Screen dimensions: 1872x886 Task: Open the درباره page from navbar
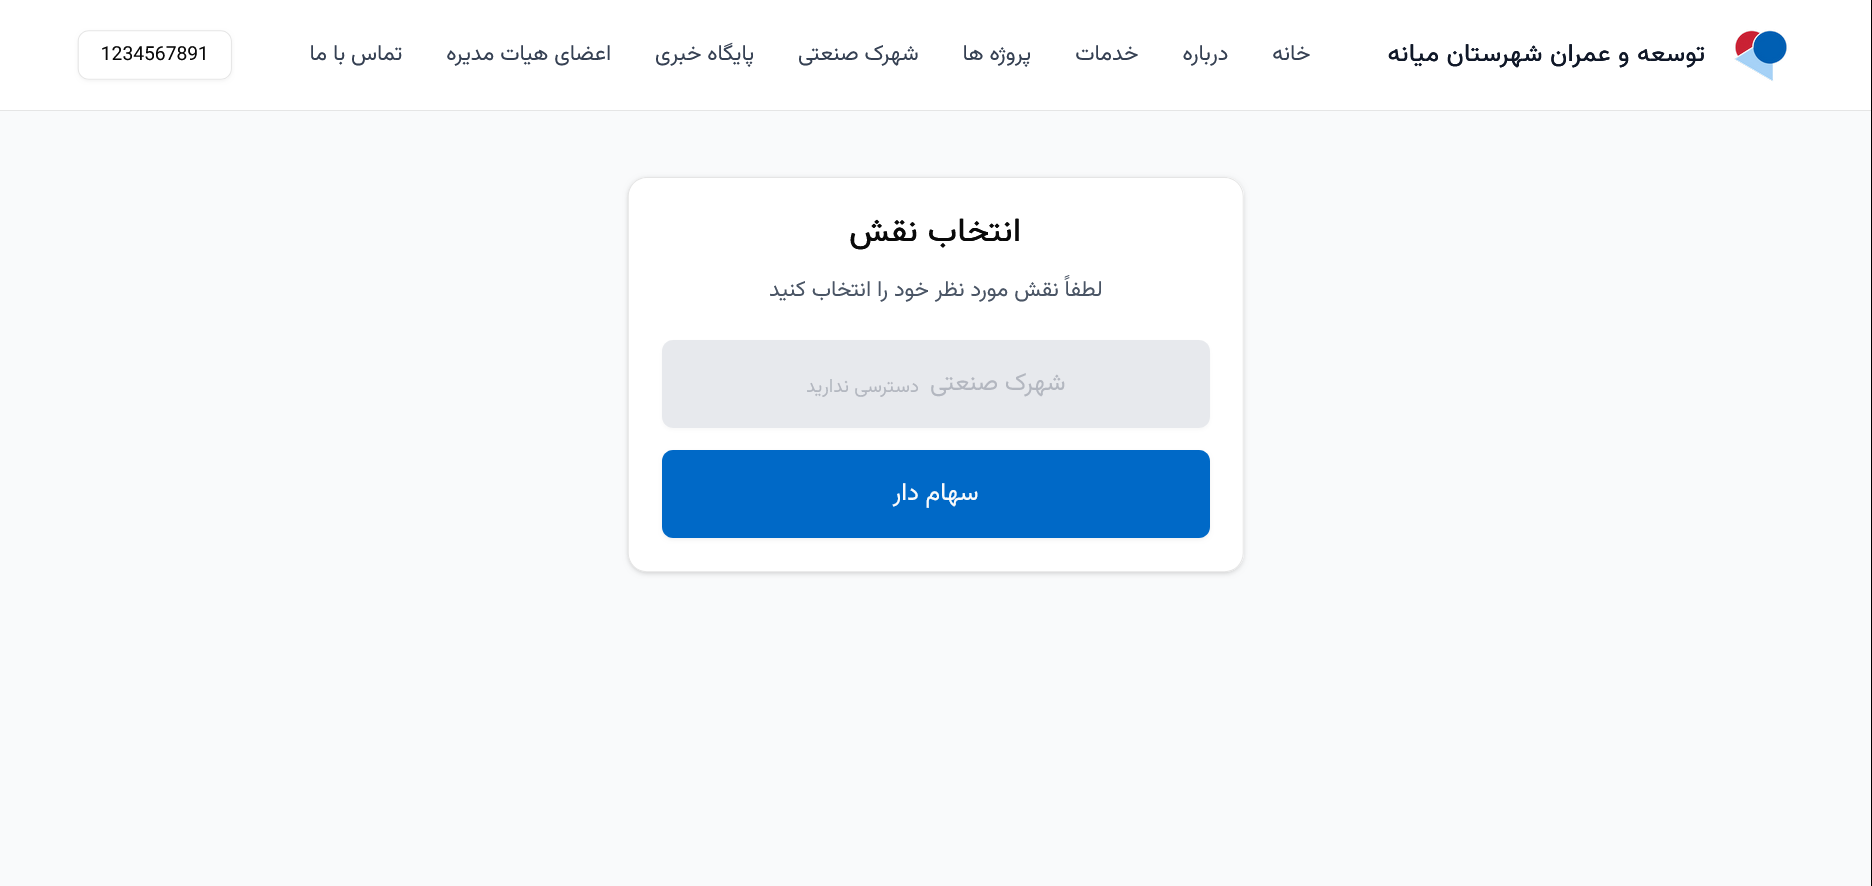(1205, 54)
